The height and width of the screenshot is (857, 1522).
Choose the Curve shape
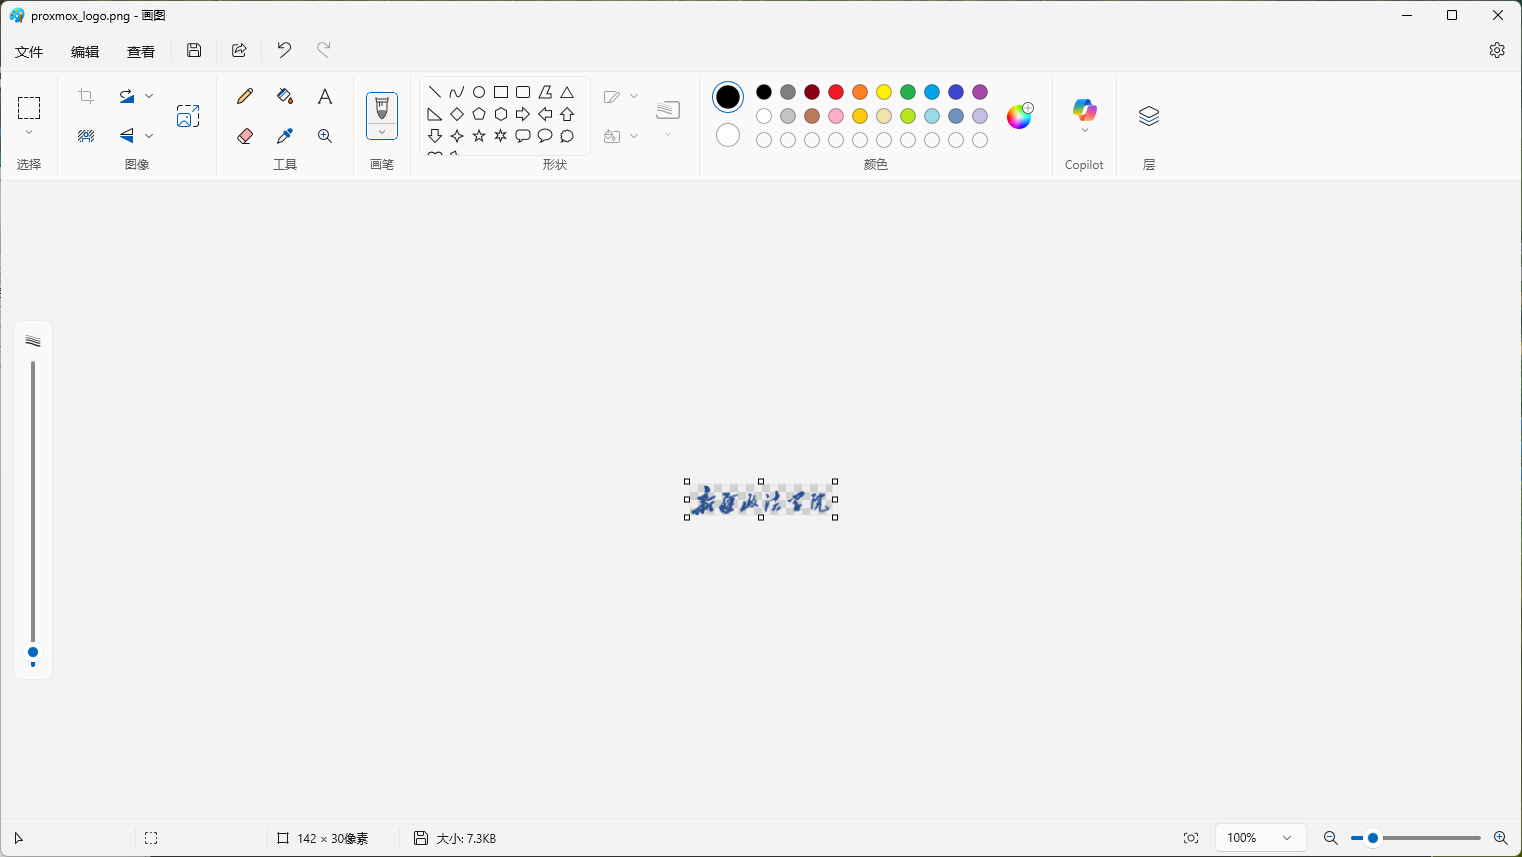coord(457,92)
